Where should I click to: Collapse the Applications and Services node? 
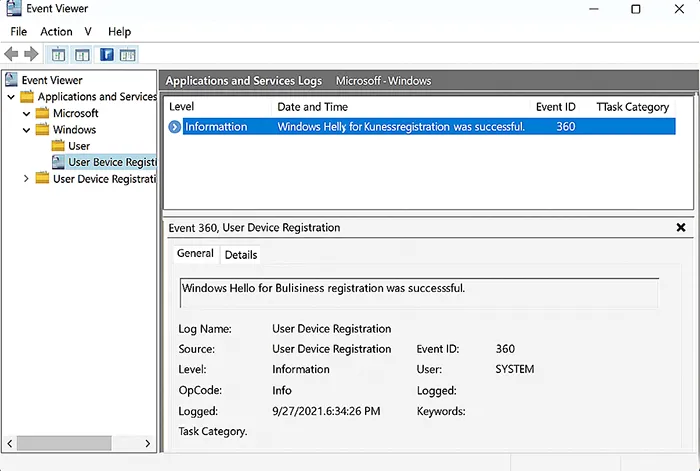click(11, 97)
